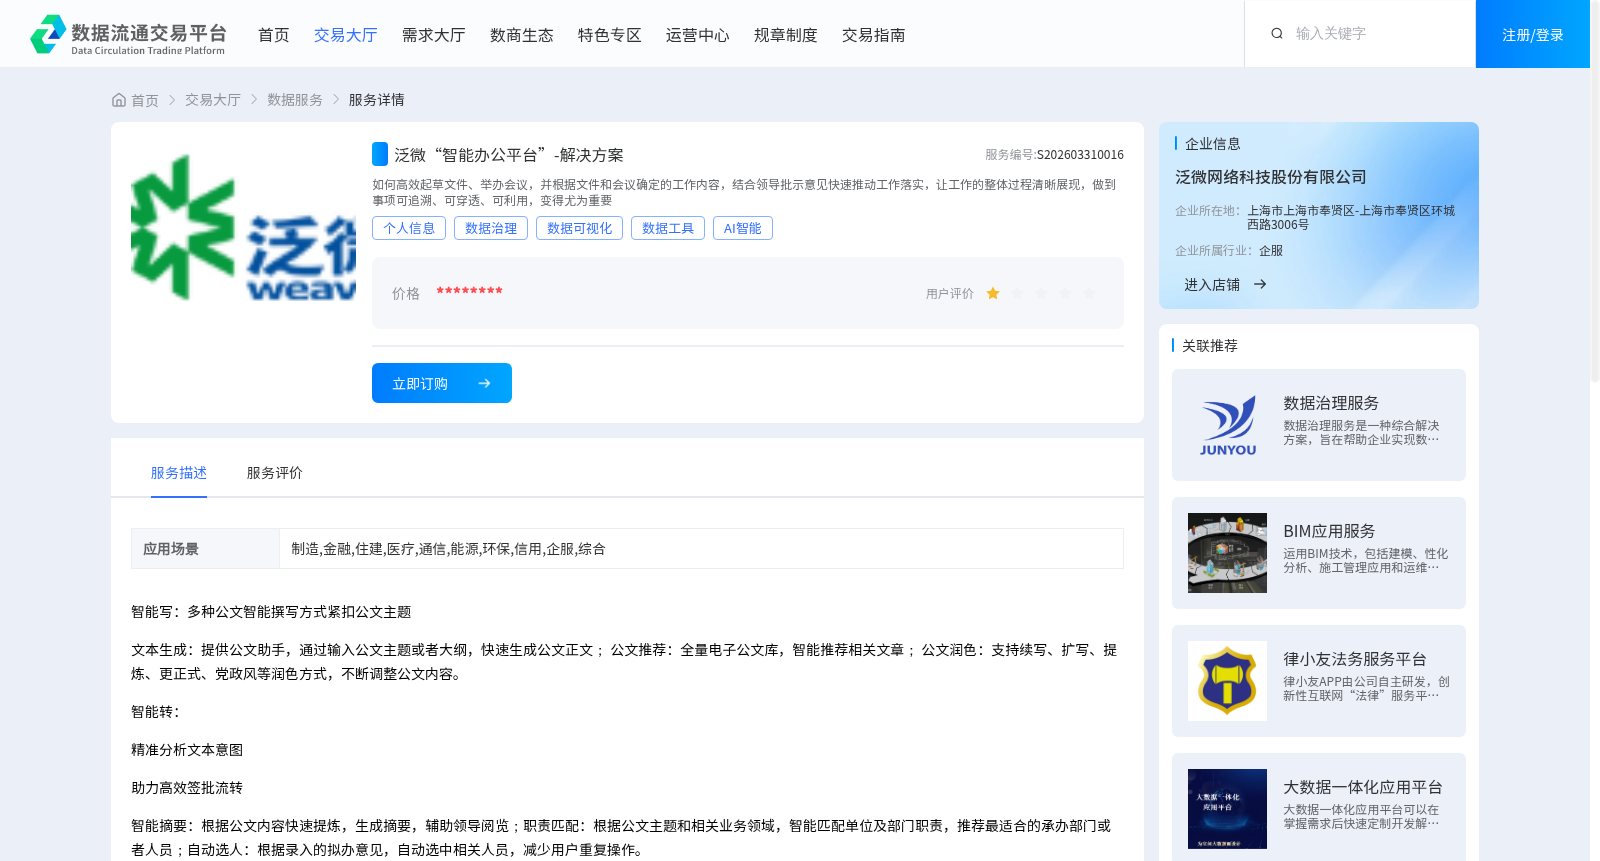
Task: Click 交易大厅 in the breadcrumb
Action: point(213,100)
